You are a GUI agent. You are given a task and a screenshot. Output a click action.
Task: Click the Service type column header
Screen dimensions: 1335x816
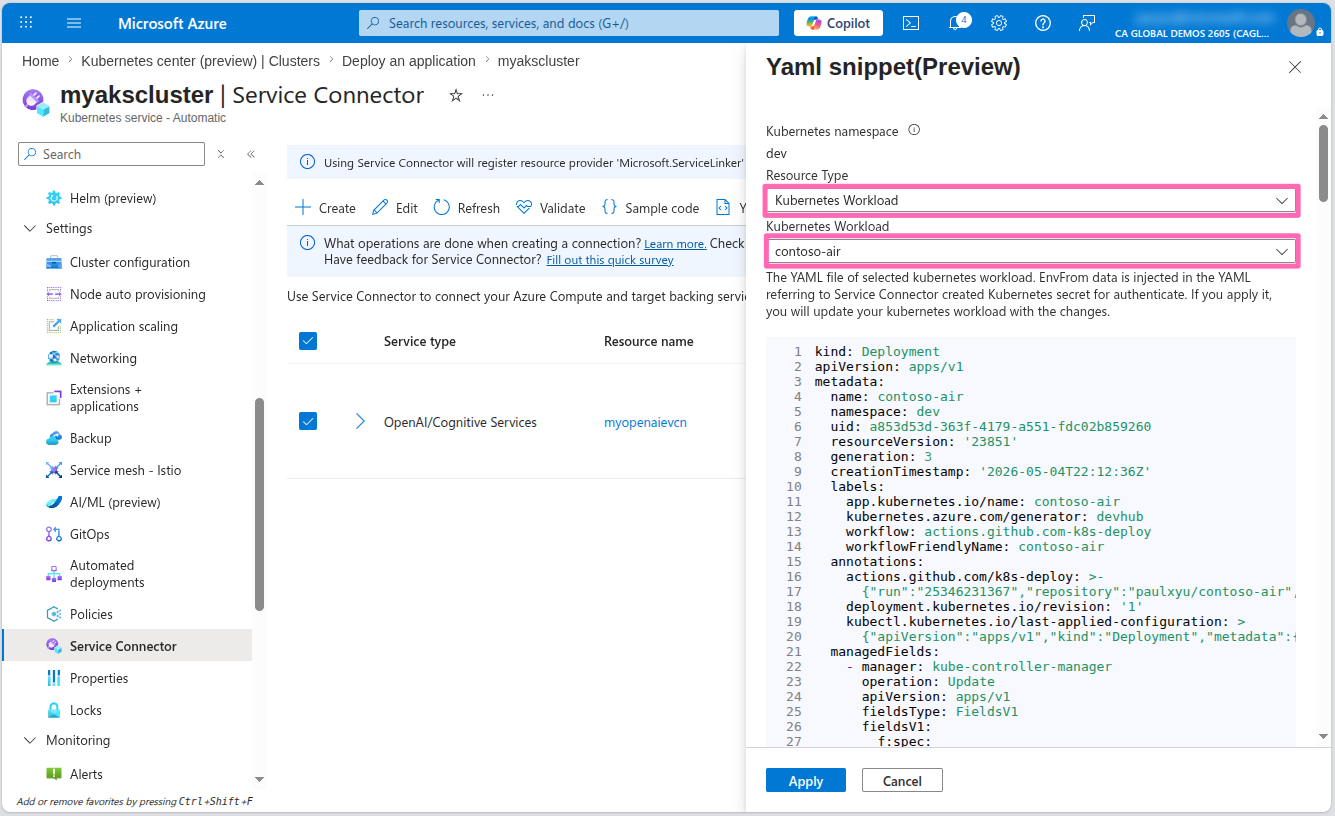click(420, 341)
